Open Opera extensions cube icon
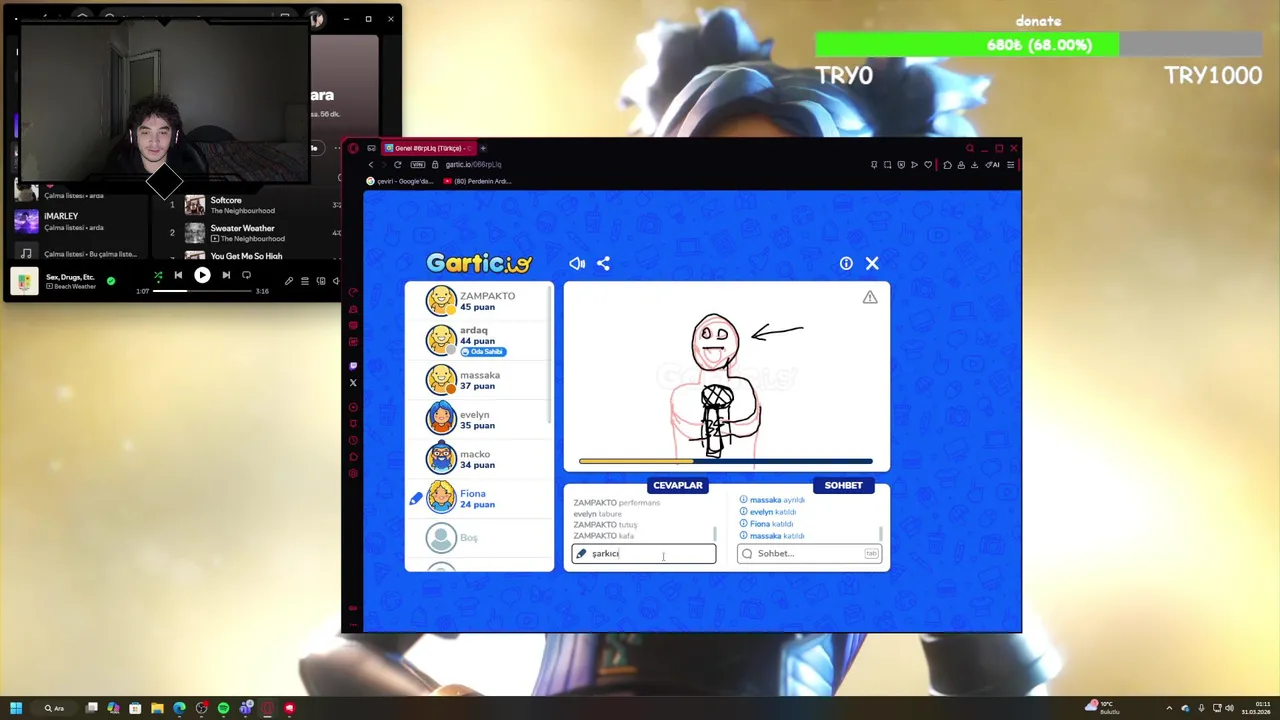The image size is (1280, 720). coord(947,164)
